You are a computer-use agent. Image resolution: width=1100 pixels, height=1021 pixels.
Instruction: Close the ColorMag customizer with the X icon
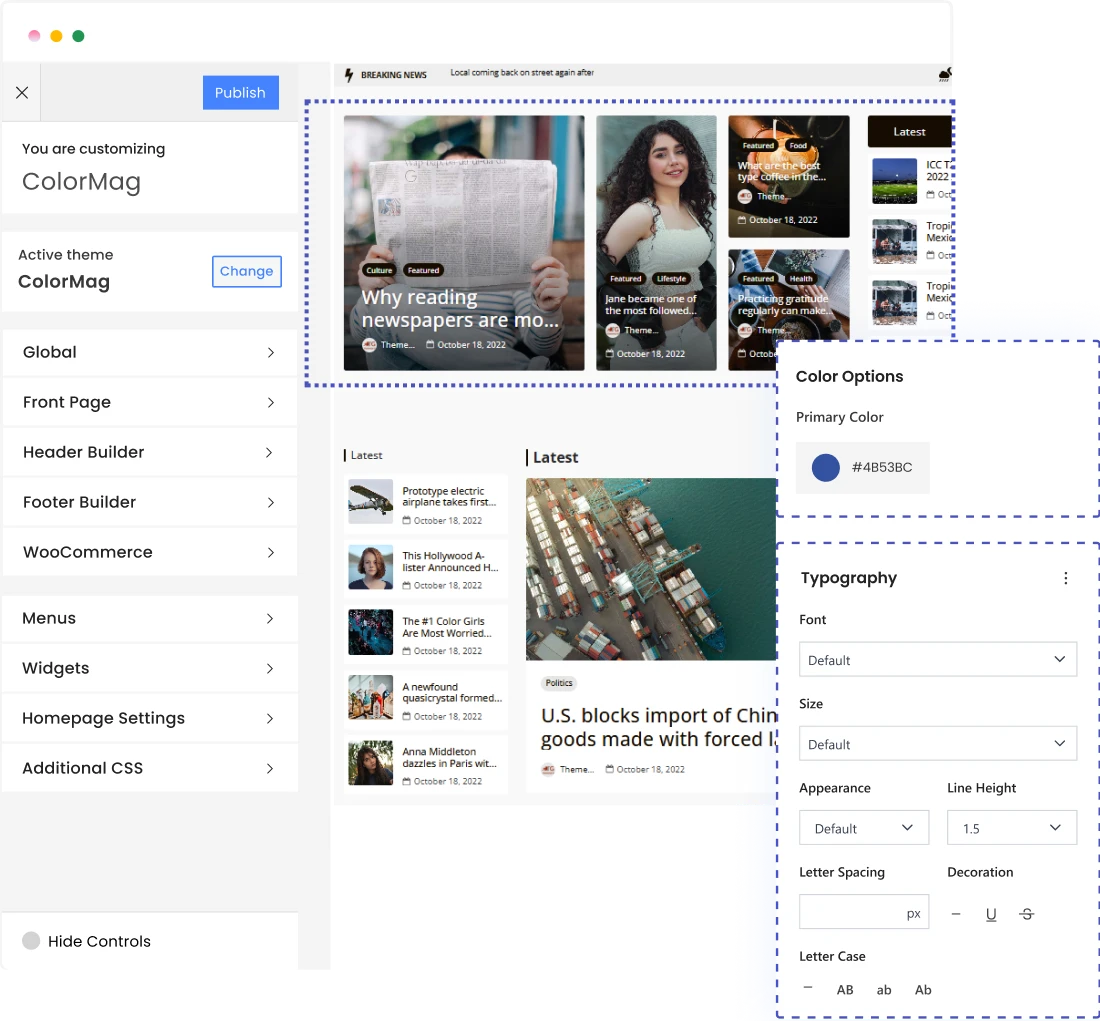(x=21, y=92)
